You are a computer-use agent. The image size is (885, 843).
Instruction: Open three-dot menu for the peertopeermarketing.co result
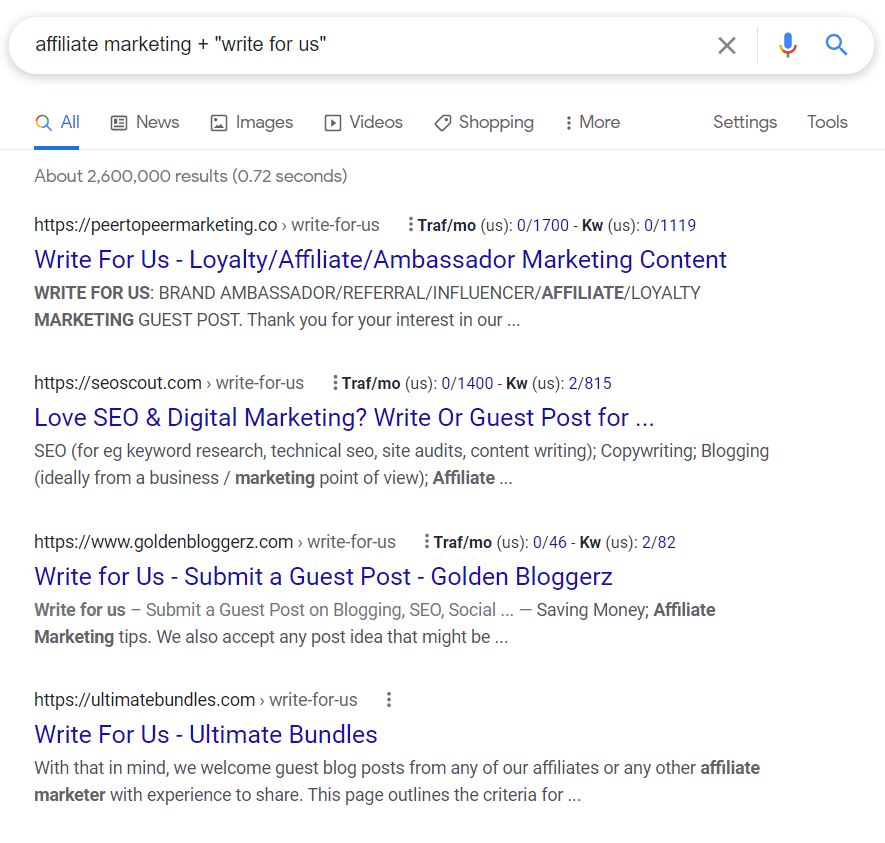coord(410,225)
